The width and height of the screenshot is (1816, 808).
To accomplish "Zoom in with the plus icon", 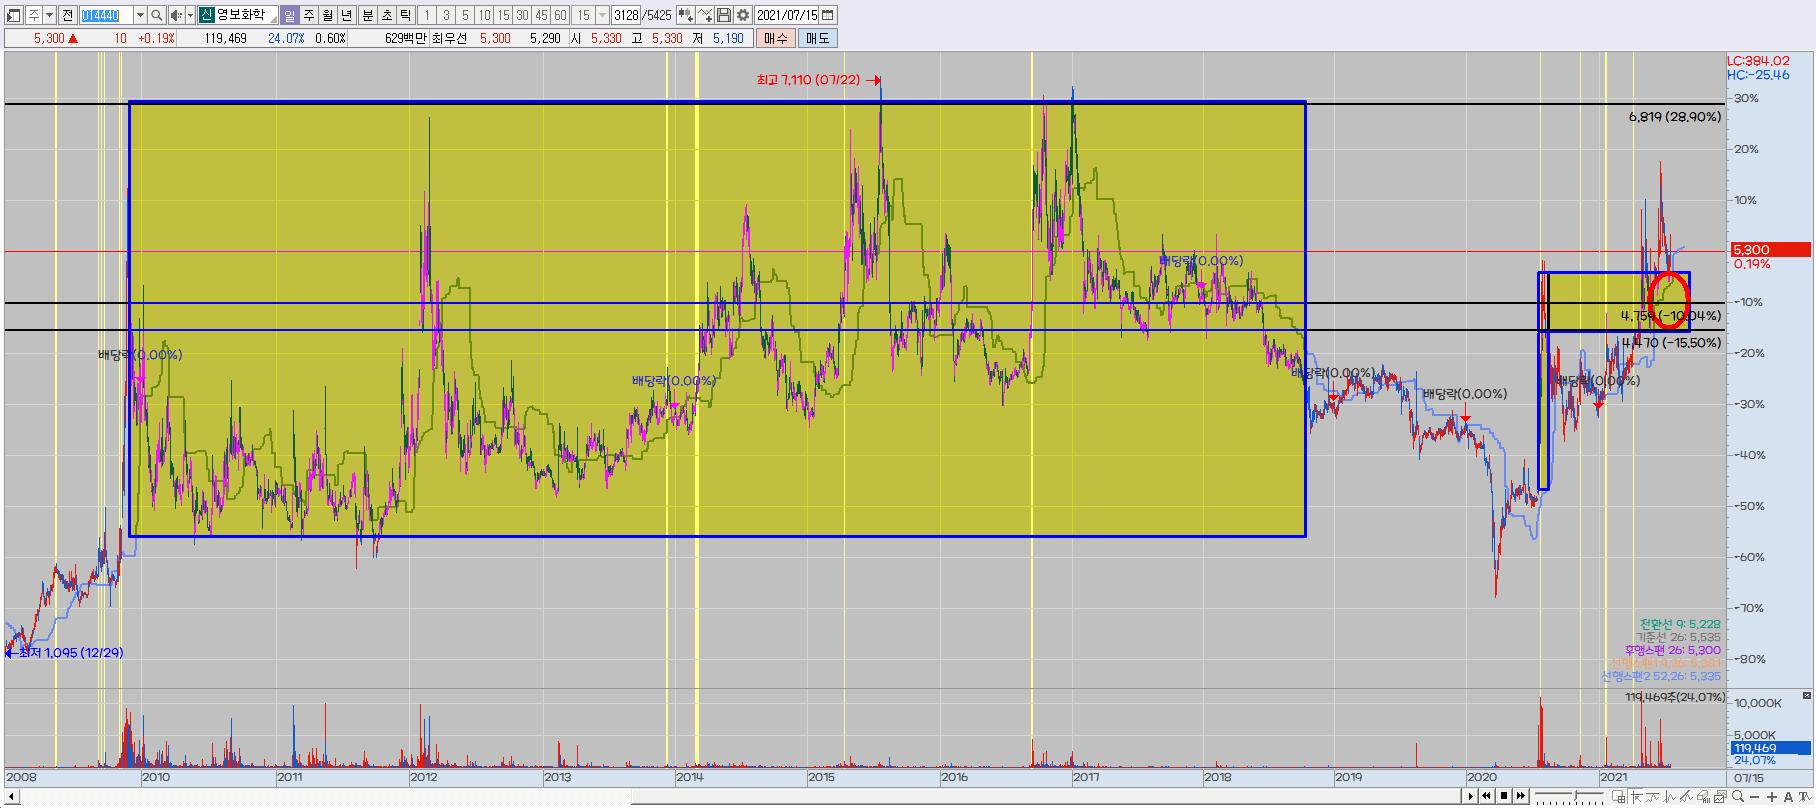I will click(x=1772, y=797).
